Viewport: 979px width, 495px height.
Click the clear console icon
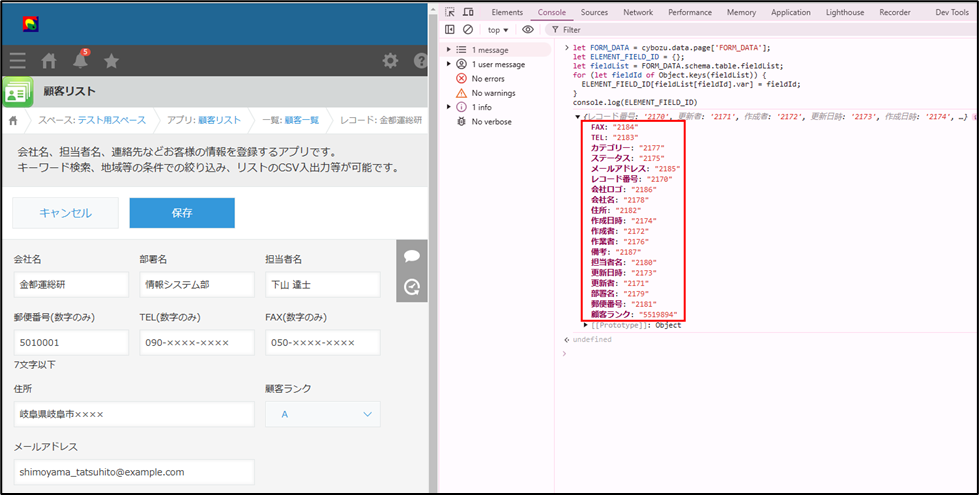click(468, 30)
